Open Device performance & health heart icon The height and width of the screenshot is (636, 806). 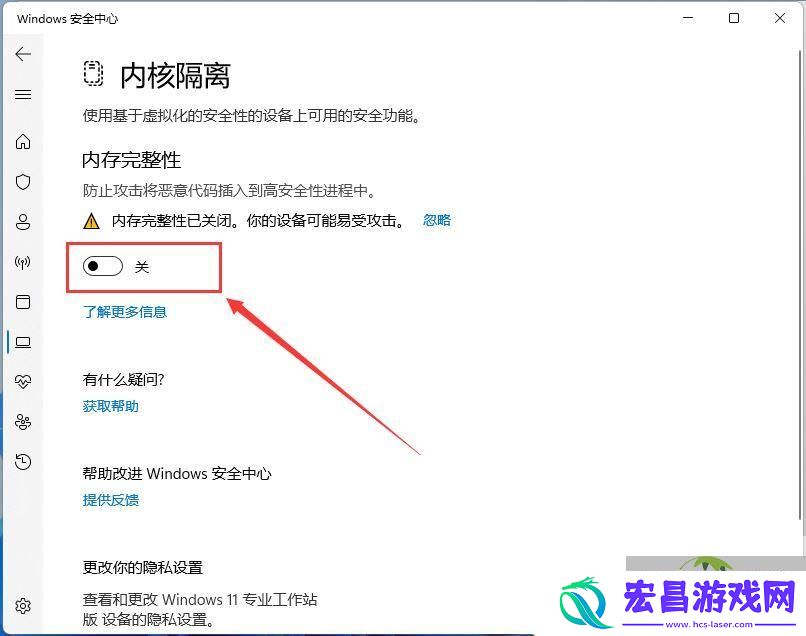tap(23, 381)
